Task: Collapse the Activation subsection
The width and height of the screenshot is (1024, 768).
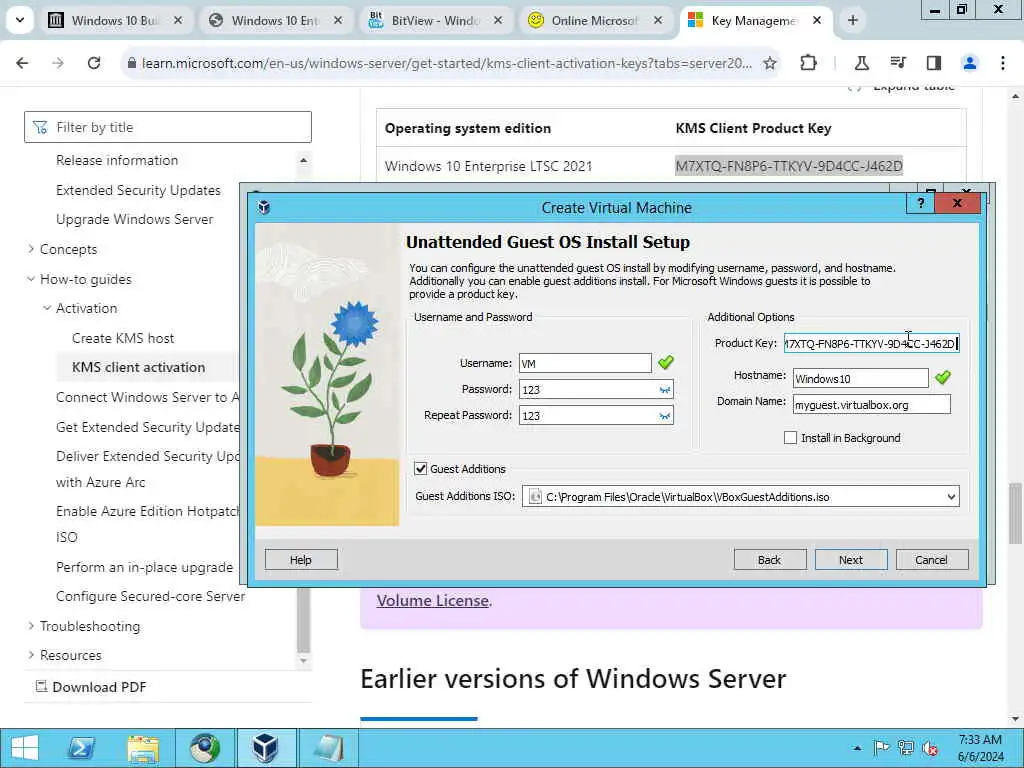Action: tap(86, 308)
